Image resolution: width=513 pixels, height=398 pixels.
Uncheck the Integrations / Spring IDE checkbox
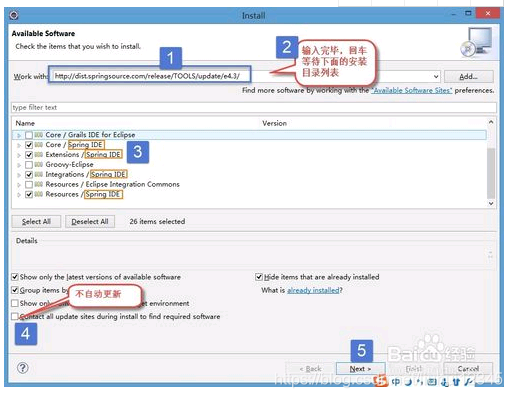tap(29, 175)
